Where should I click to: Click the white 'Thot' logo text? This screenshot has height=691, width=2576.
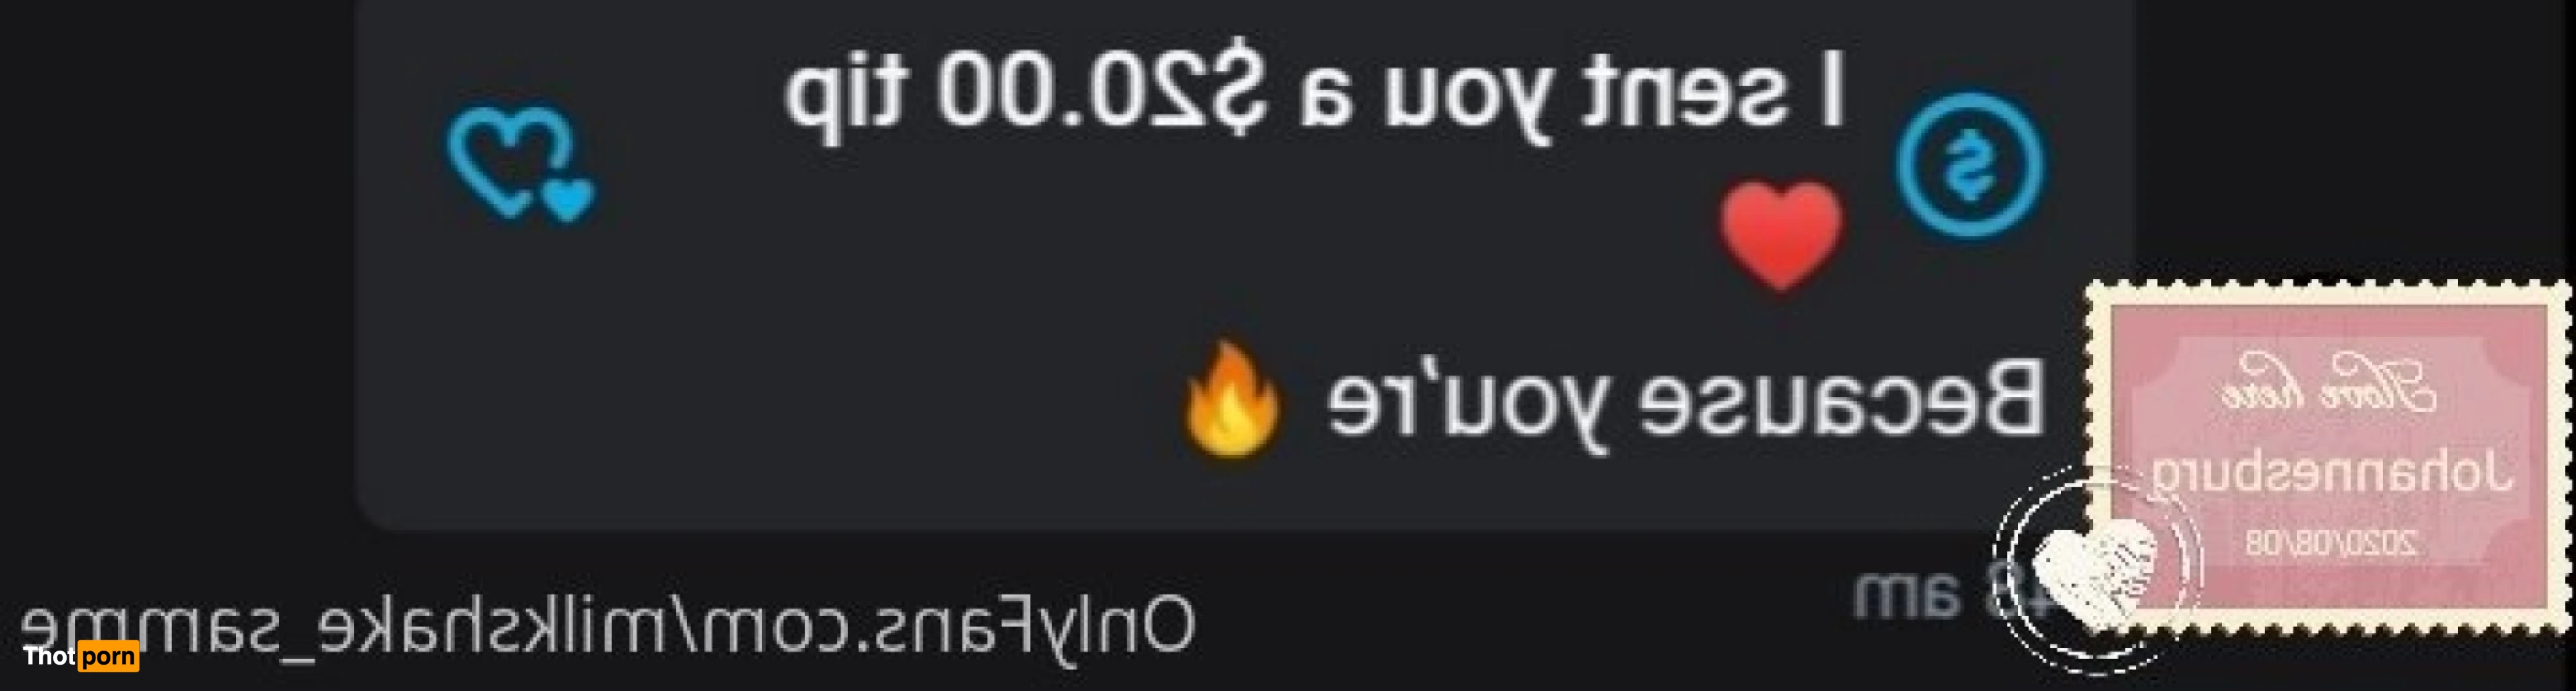click(50, 657)
